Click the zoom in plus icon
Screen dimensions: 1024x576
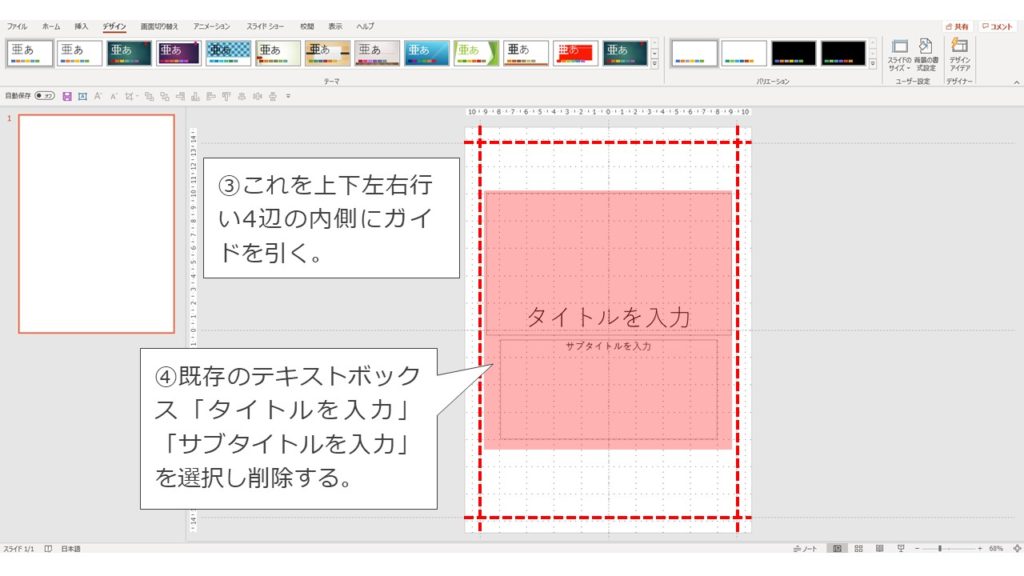980,549
